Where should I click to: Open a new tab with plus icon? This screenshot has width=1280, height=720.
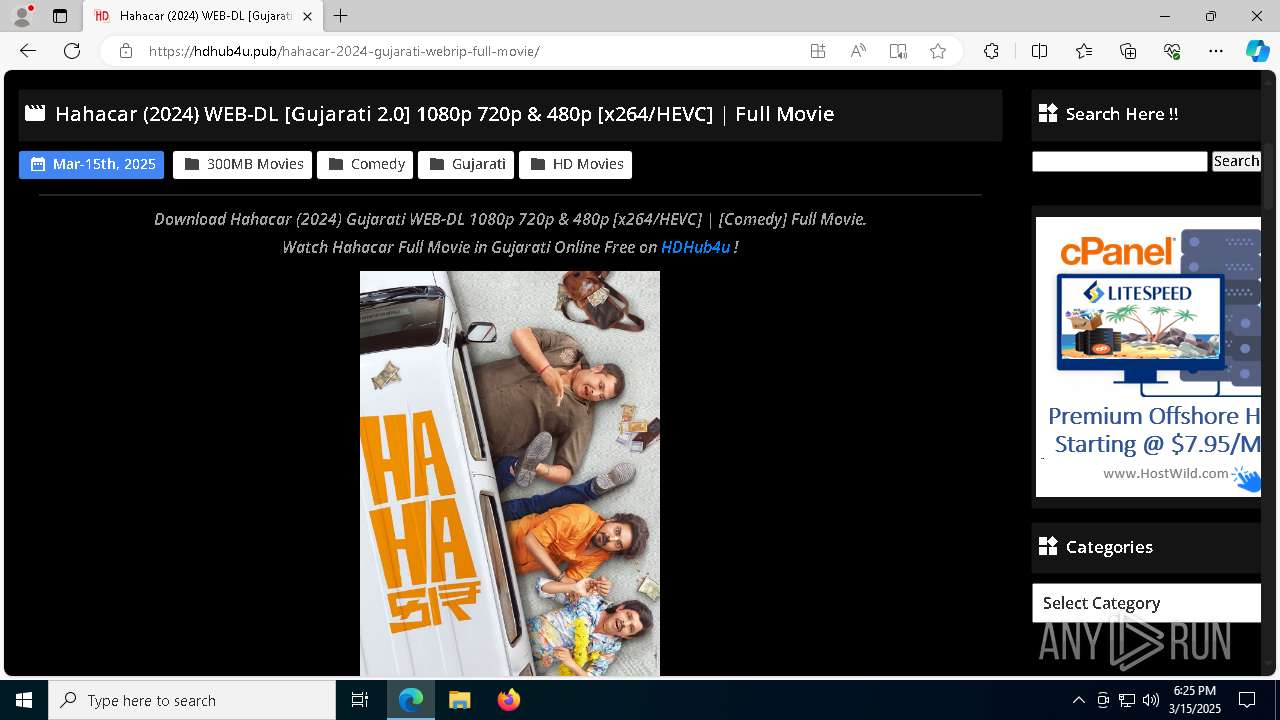[341, 16]
